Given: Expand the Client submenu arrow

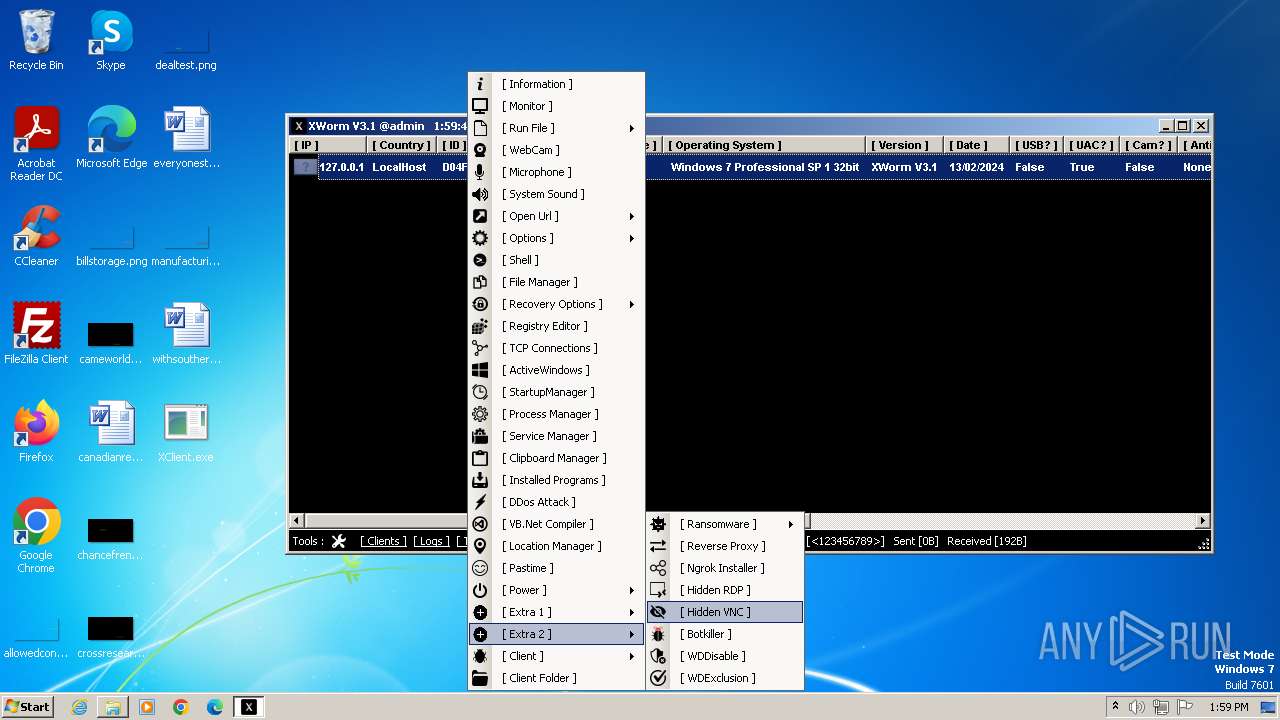Looking at the screenshot, I should coord(632,656).
